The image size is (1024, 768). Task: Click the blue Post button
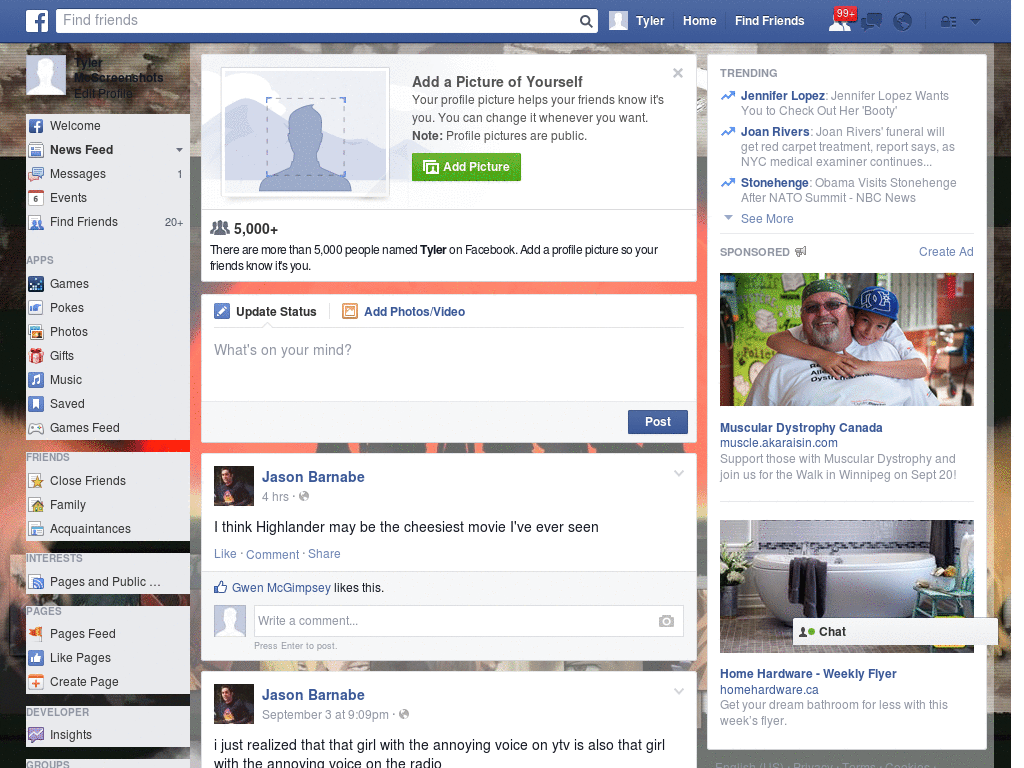(x=658, y=422)
